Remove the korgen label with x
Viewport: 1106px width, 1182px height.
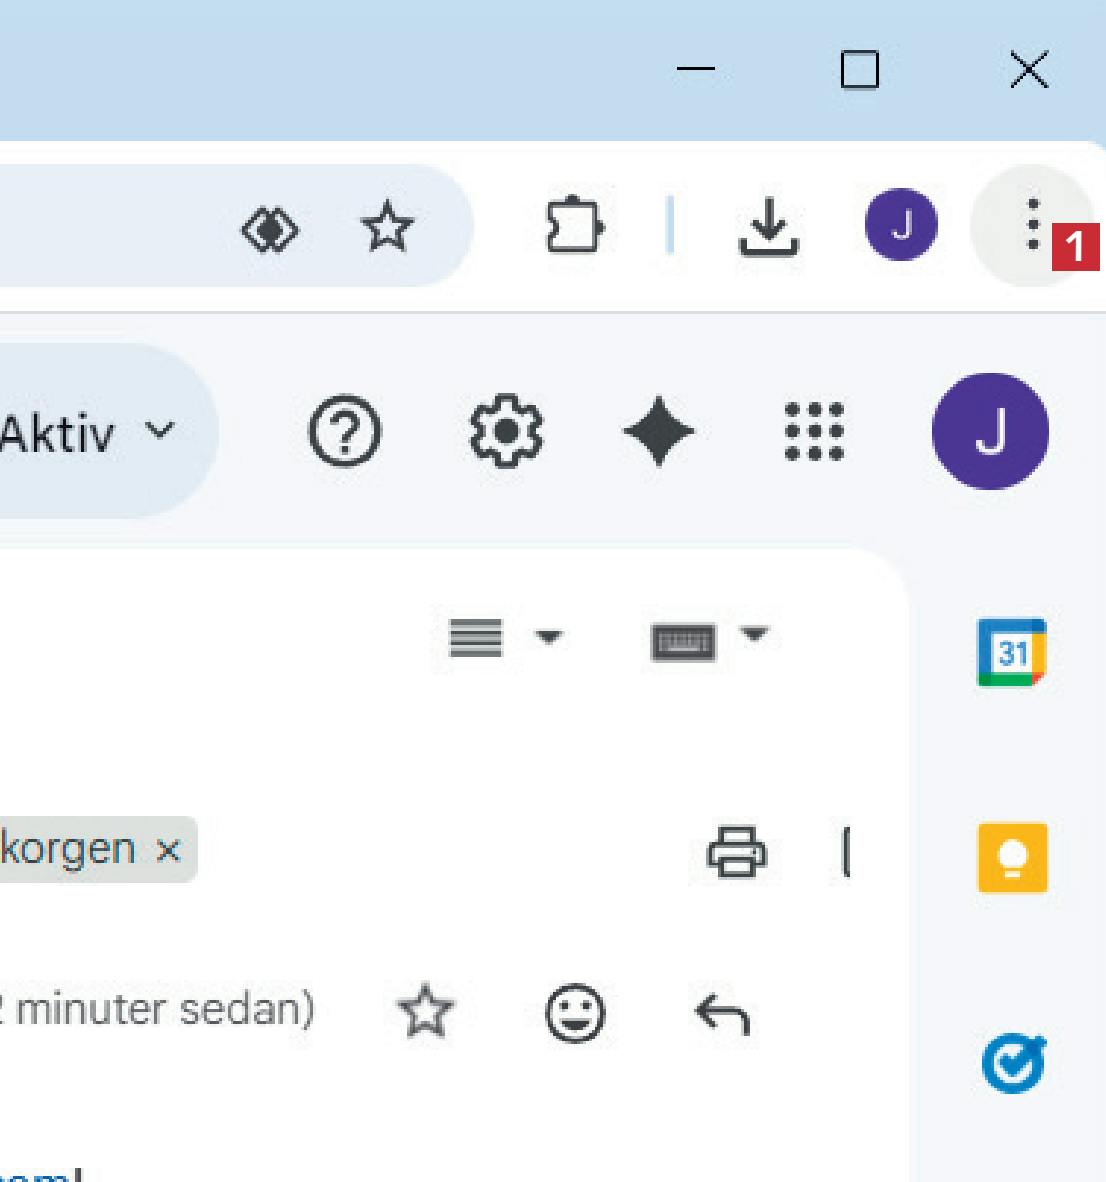pos(168,850)
